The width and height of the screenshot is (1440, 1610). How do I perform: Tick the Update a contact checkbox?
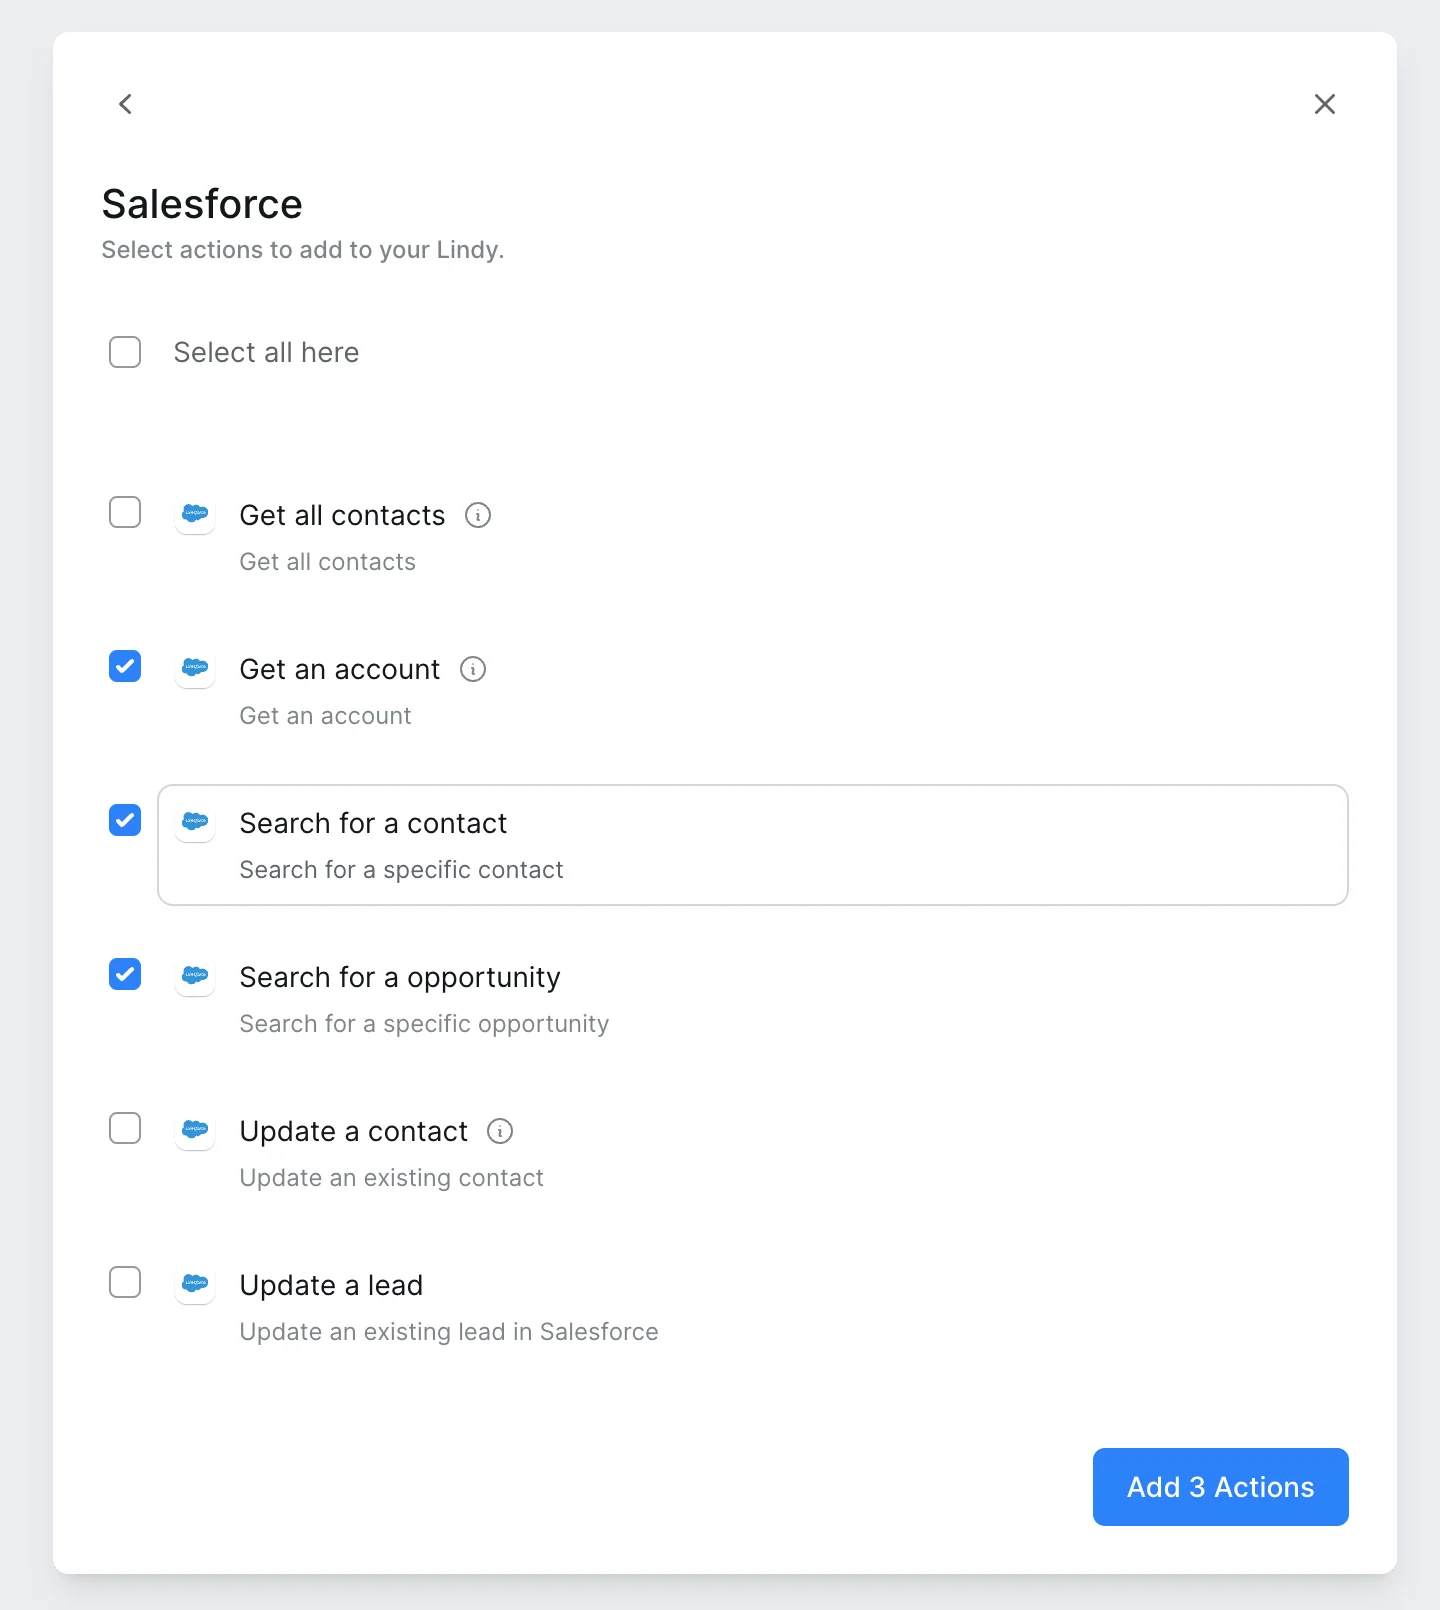(x=125, y=1128)
